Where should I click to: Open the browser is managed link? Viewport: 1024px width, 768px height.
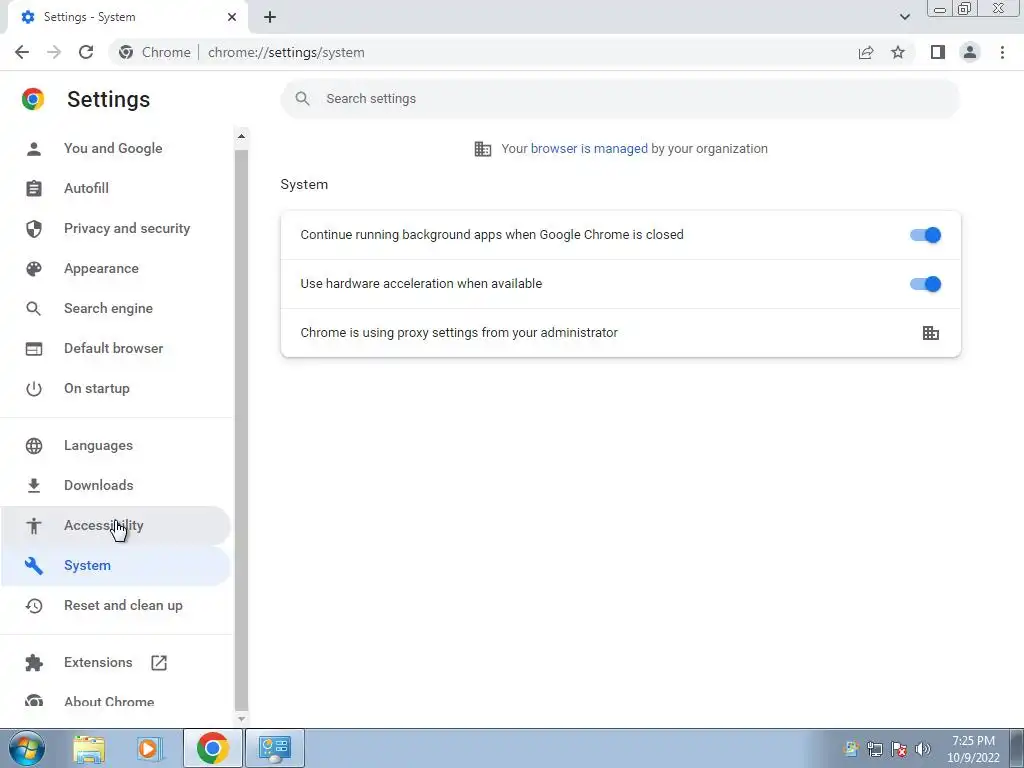point(589,148)
